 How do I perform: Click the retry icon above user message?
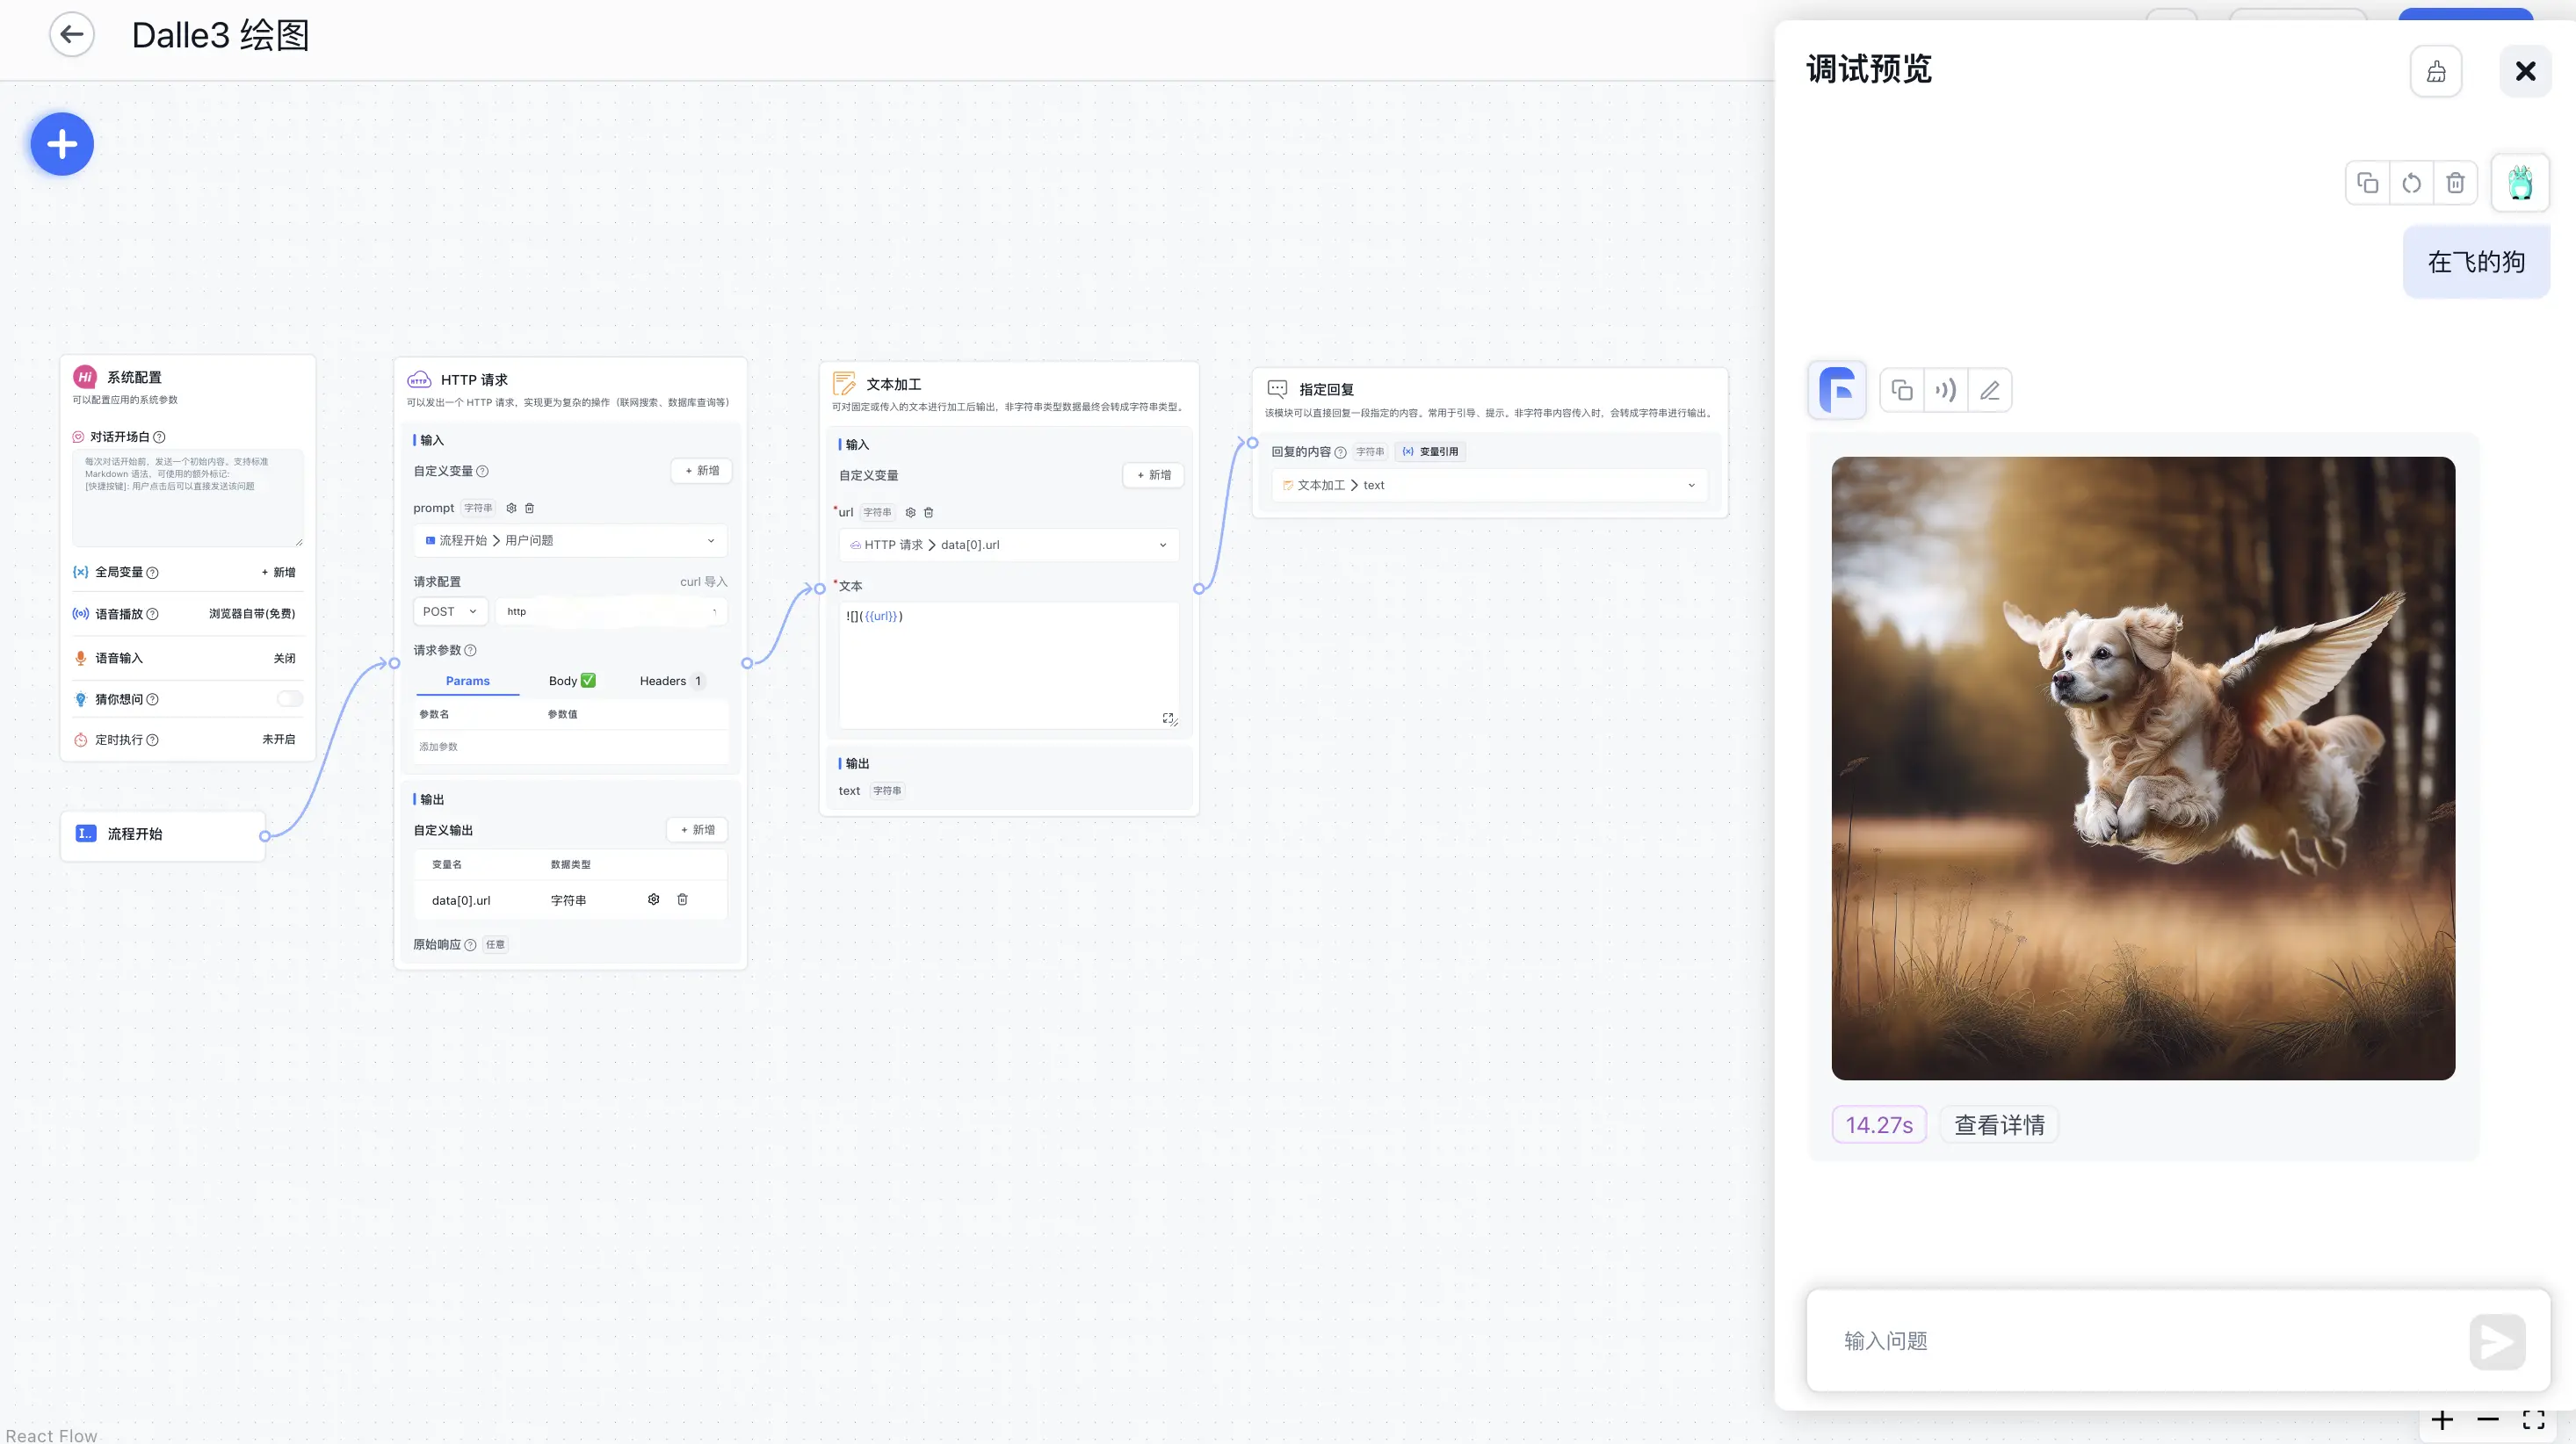click(2411, 183)
